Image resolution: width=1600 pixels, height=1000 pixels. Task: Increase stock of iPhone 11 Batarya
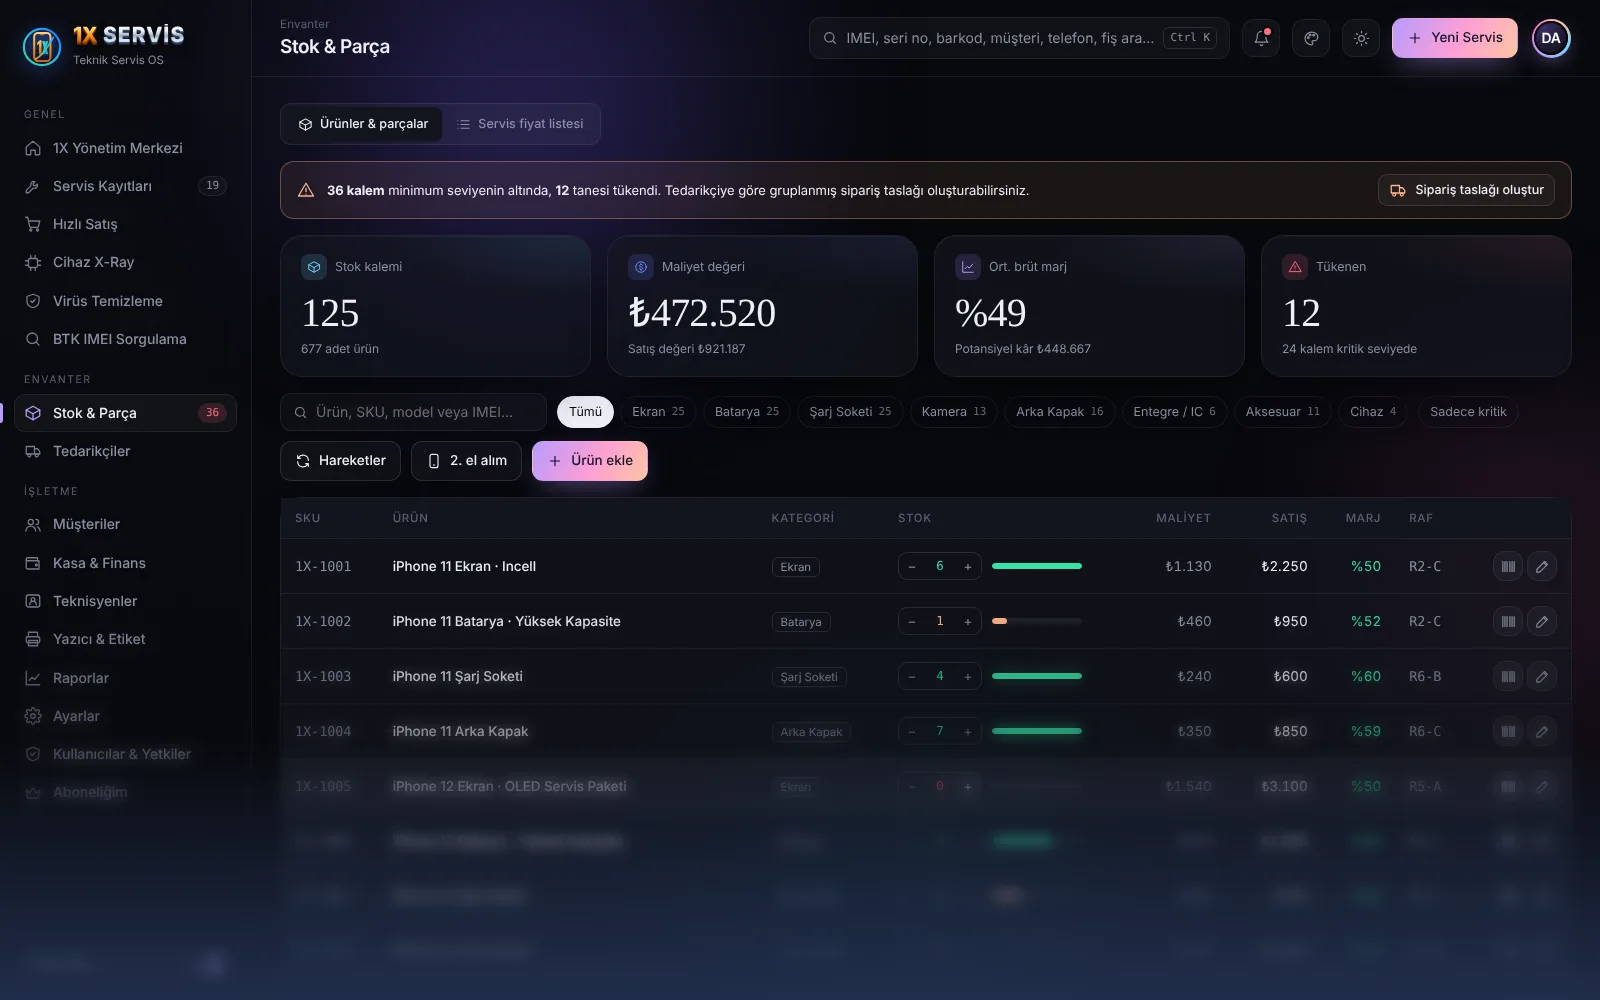(x=967, y=621)
